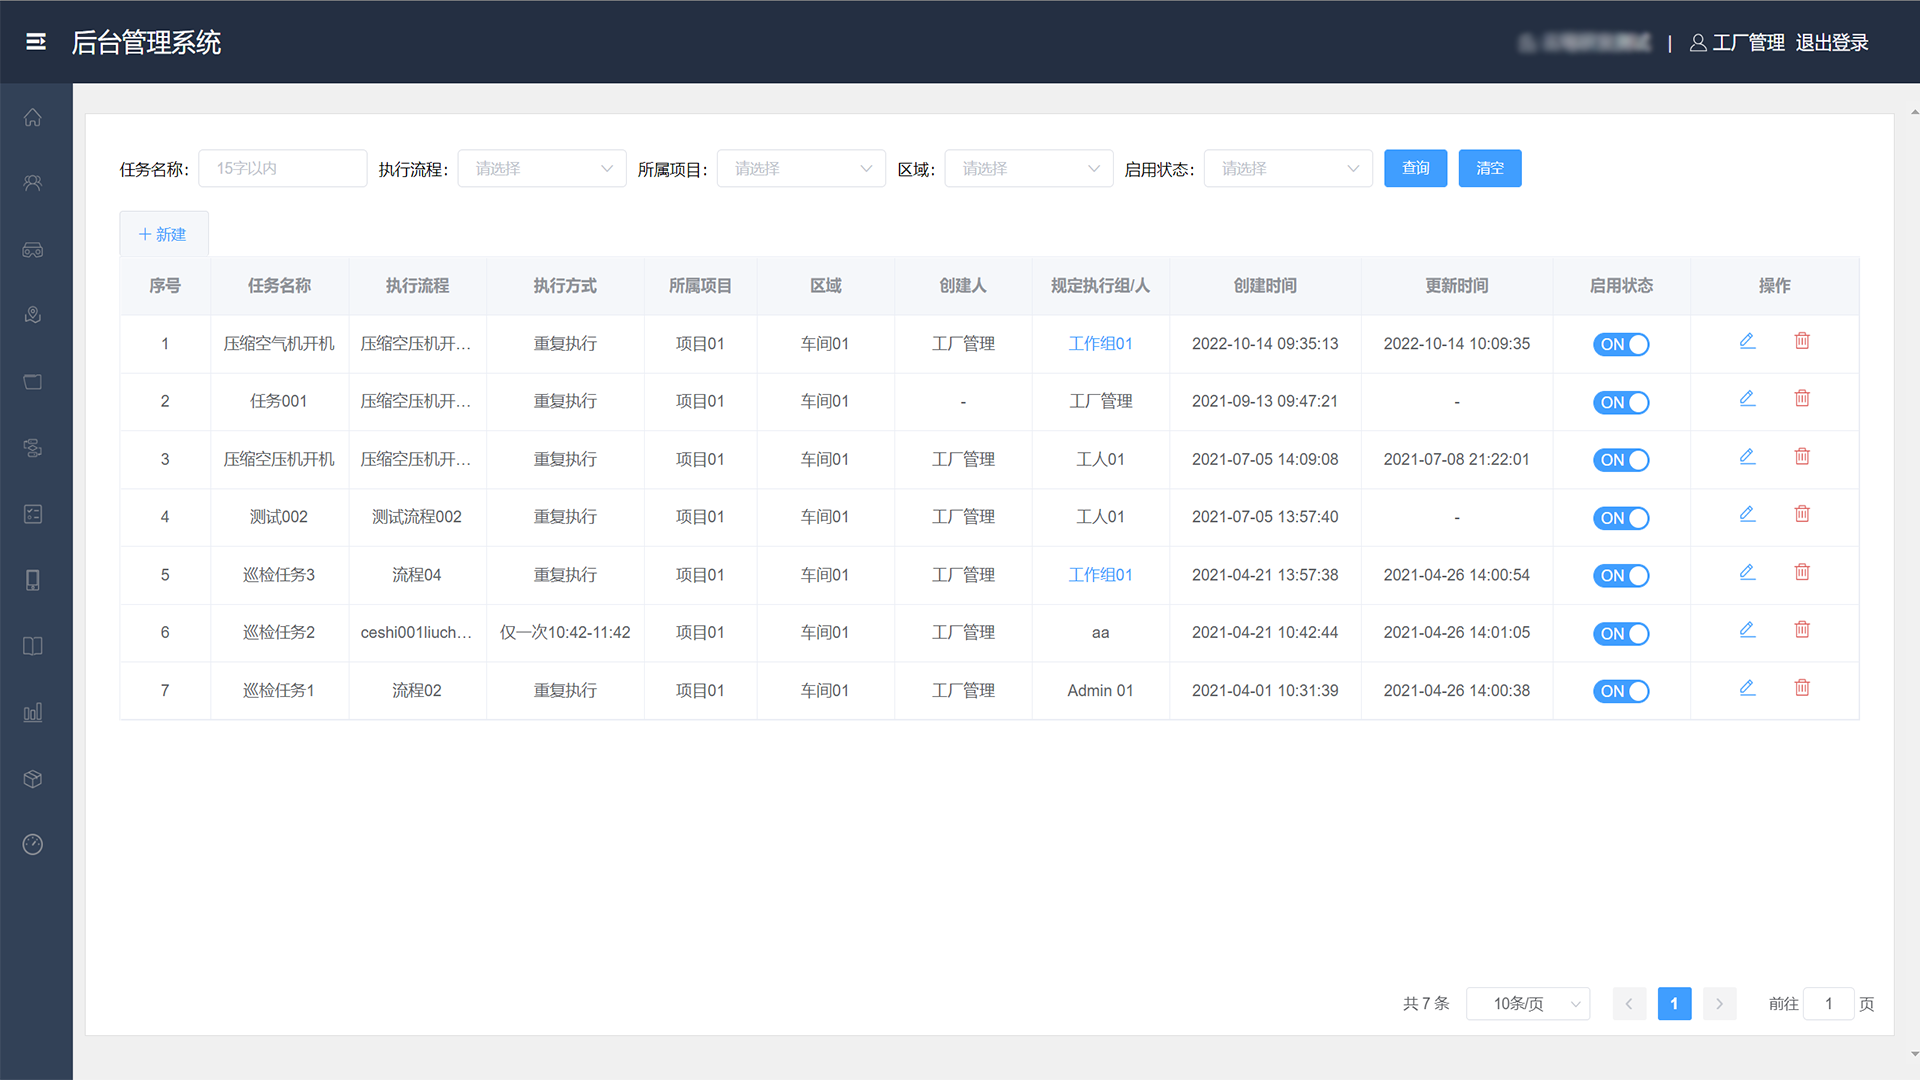The height and width of the screenshot is (1080, 1920).
Task: Click the 执行流程 column header
Action: (417, 286)
